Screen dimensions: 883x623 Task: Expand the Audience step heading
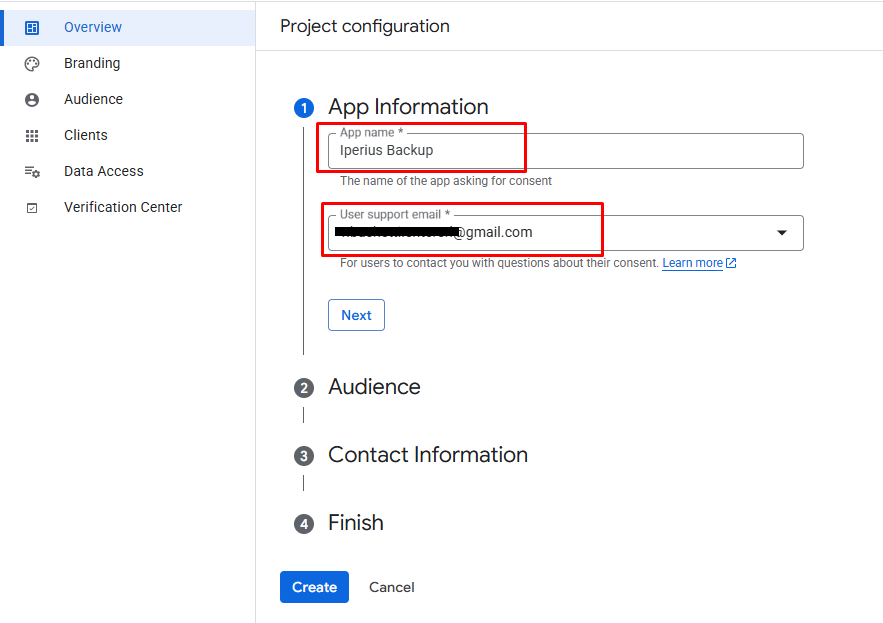pyautogui.click(x=374, y=387)
